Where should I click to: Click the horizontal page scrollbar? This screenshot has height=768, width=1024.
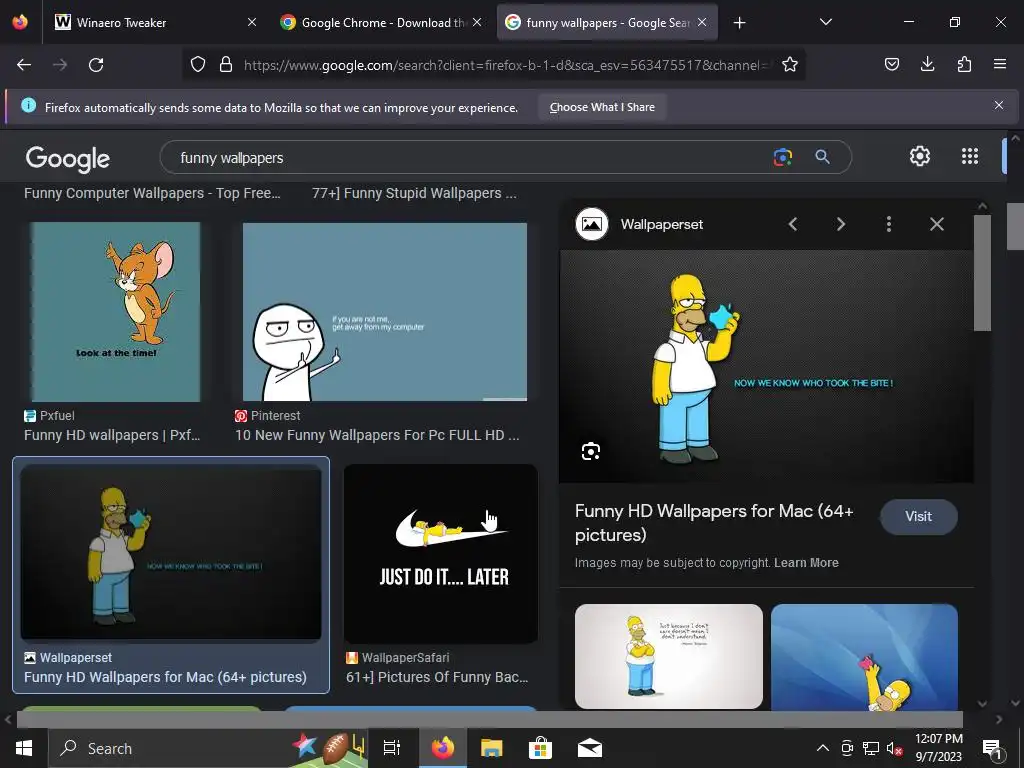[489, 719]
